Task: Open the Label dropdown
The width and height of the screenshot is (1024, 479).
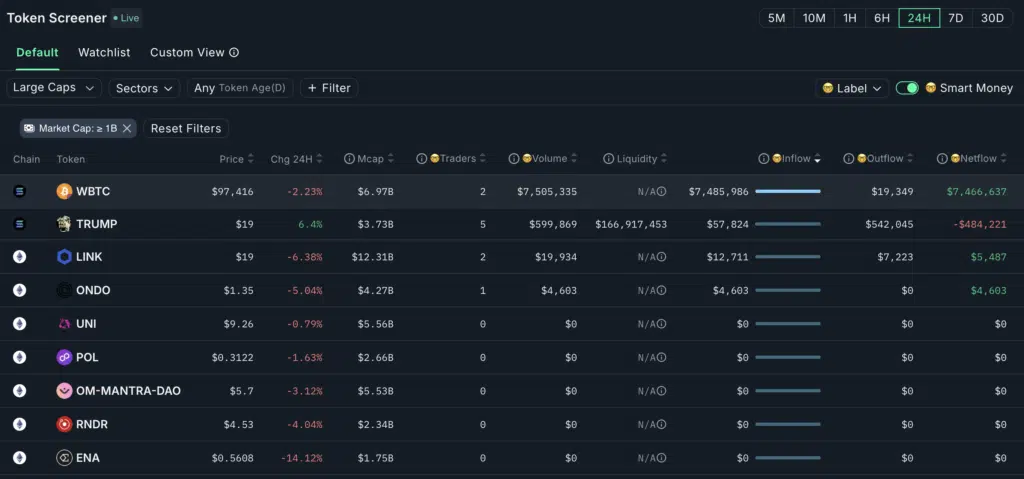Action: [x=852, y=88]
